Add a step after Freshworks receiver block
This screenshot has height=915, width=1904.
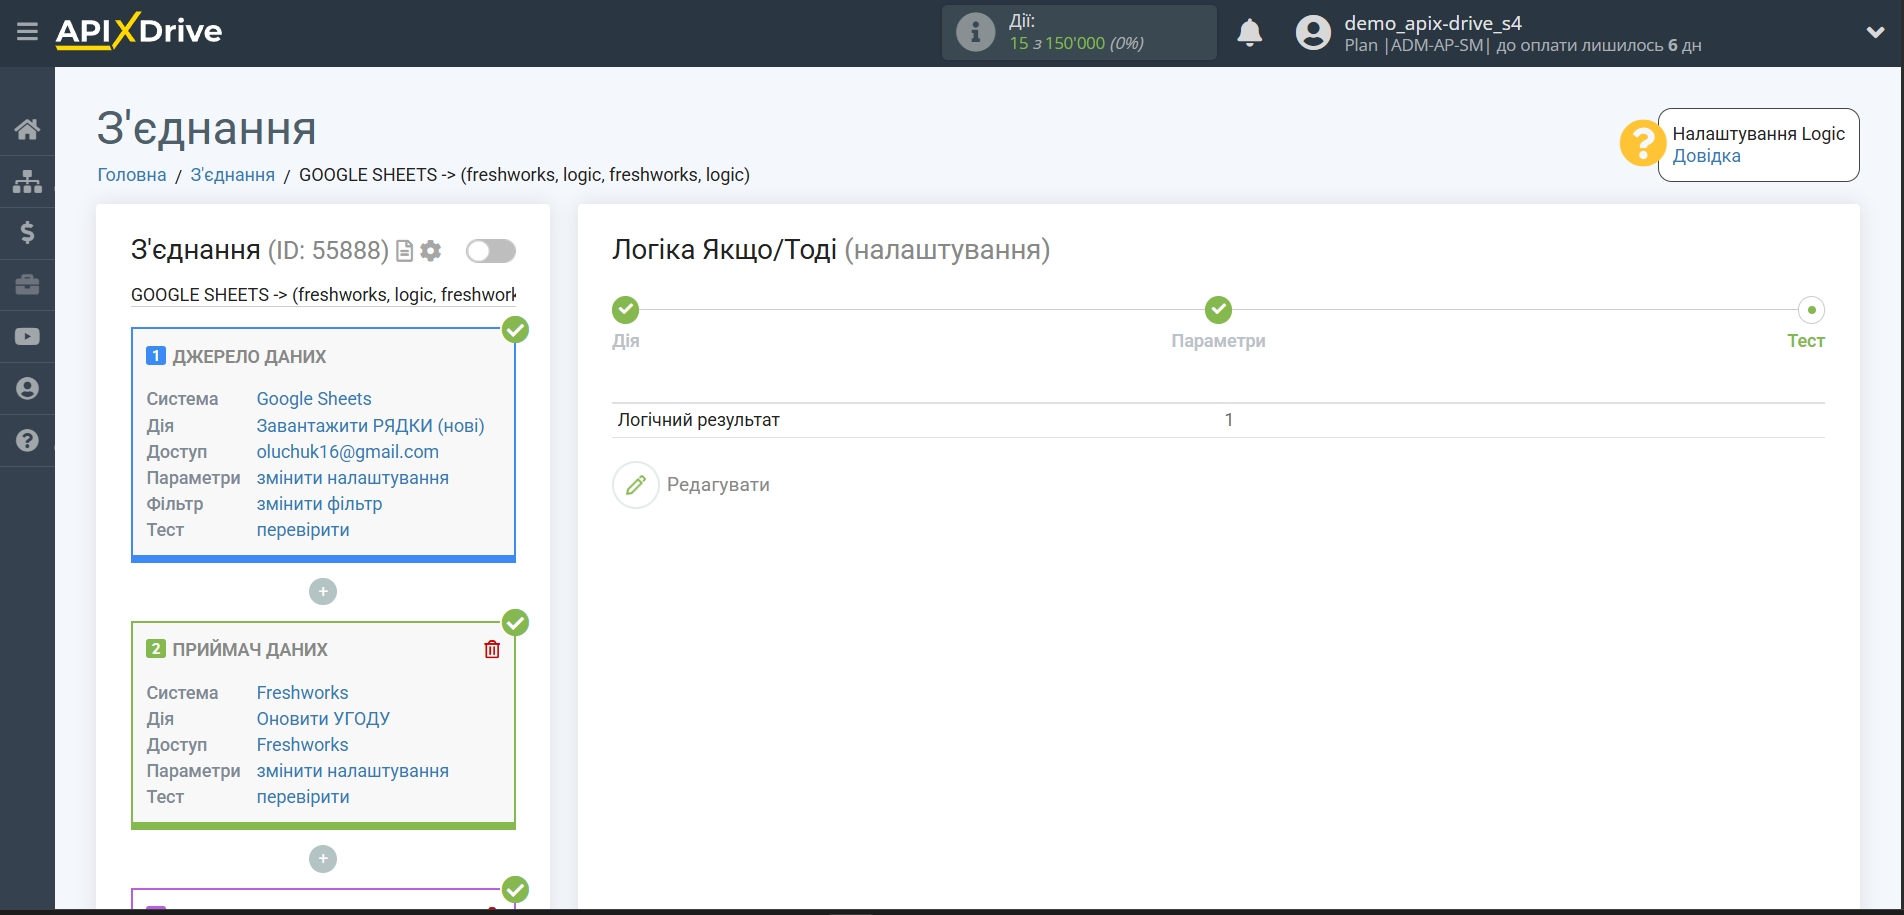tap(323, 859)
